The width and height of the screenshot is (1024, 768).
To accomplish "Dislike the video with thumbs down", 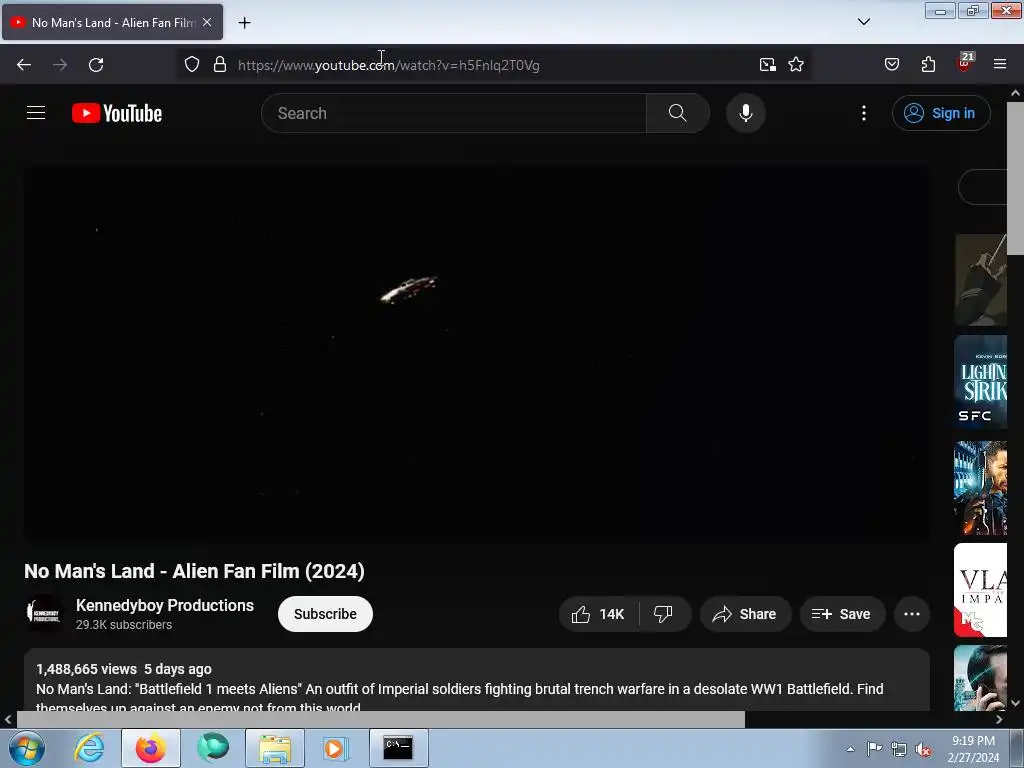I will [664, 614].
